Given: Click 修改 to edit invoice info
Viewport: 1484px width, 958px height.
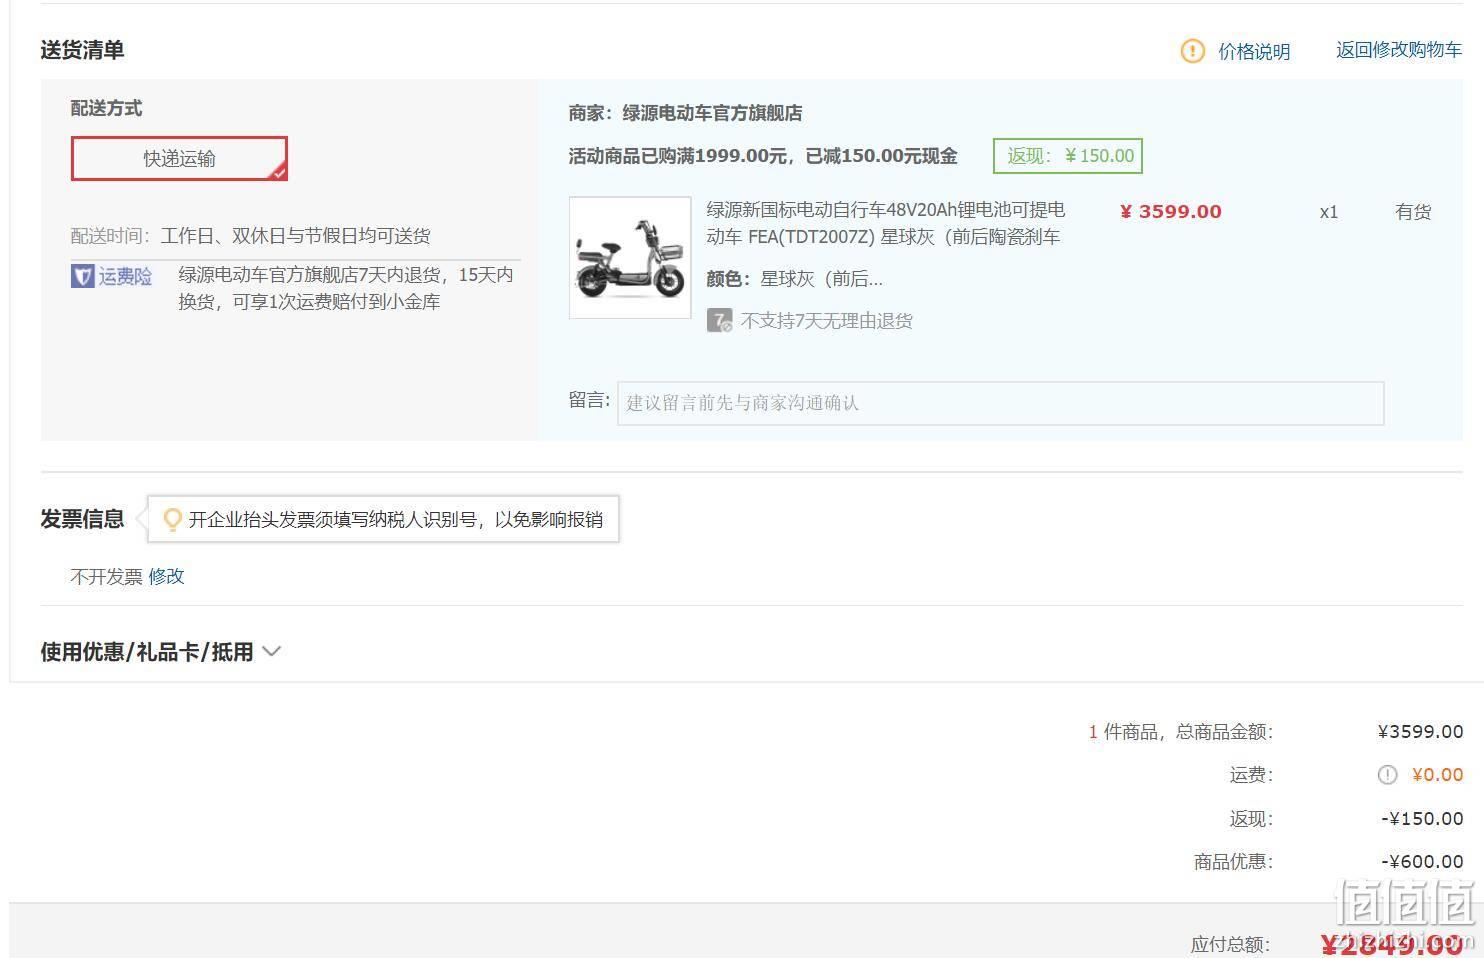Looking at the screenshot, I should pos(166,576).
